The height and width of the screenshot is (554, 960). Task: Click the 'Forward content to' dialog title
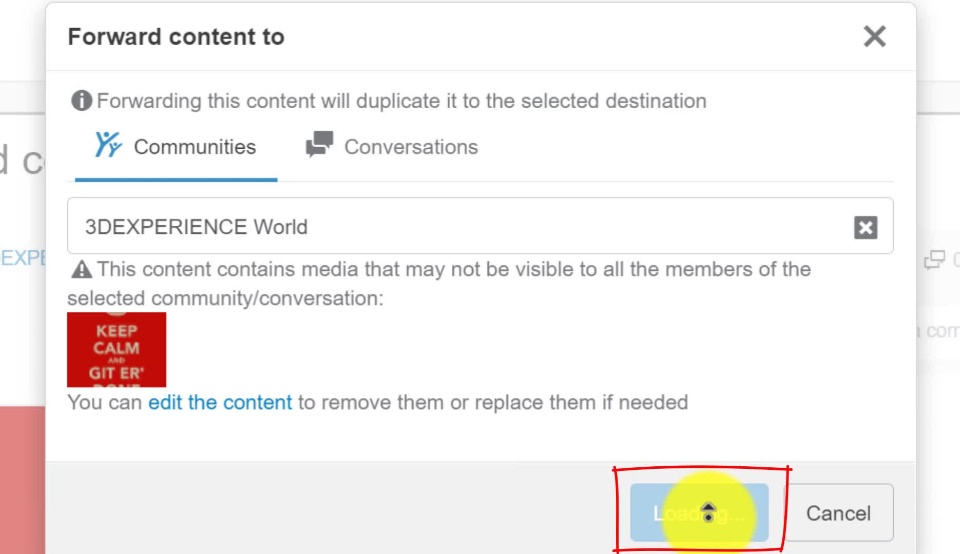pyautogui.click(x=176, y=37)
